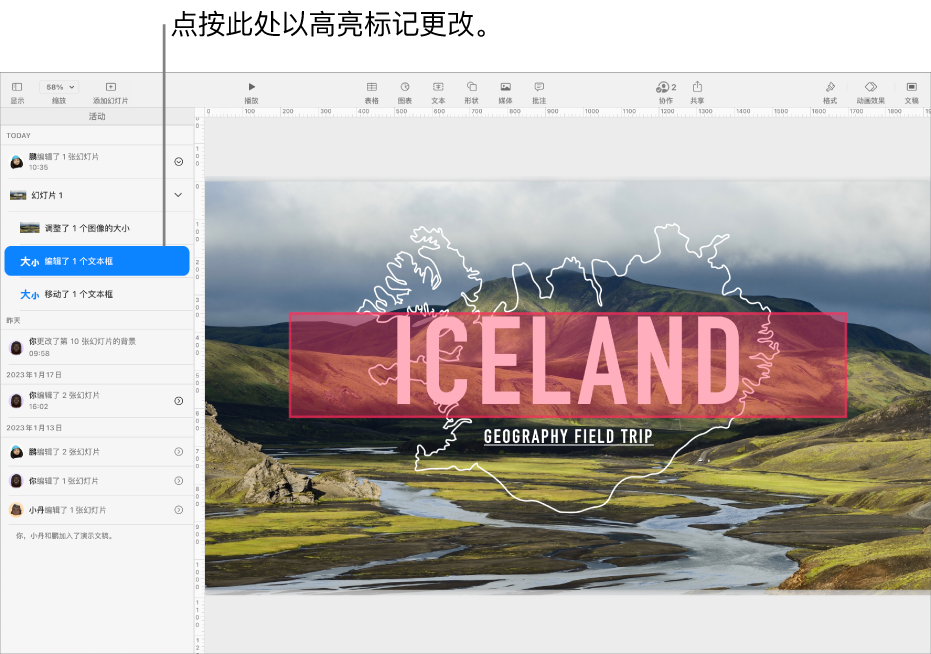Click the 2023年1月17日 date label
Screen dimensions: 931x654
[34, 375]
